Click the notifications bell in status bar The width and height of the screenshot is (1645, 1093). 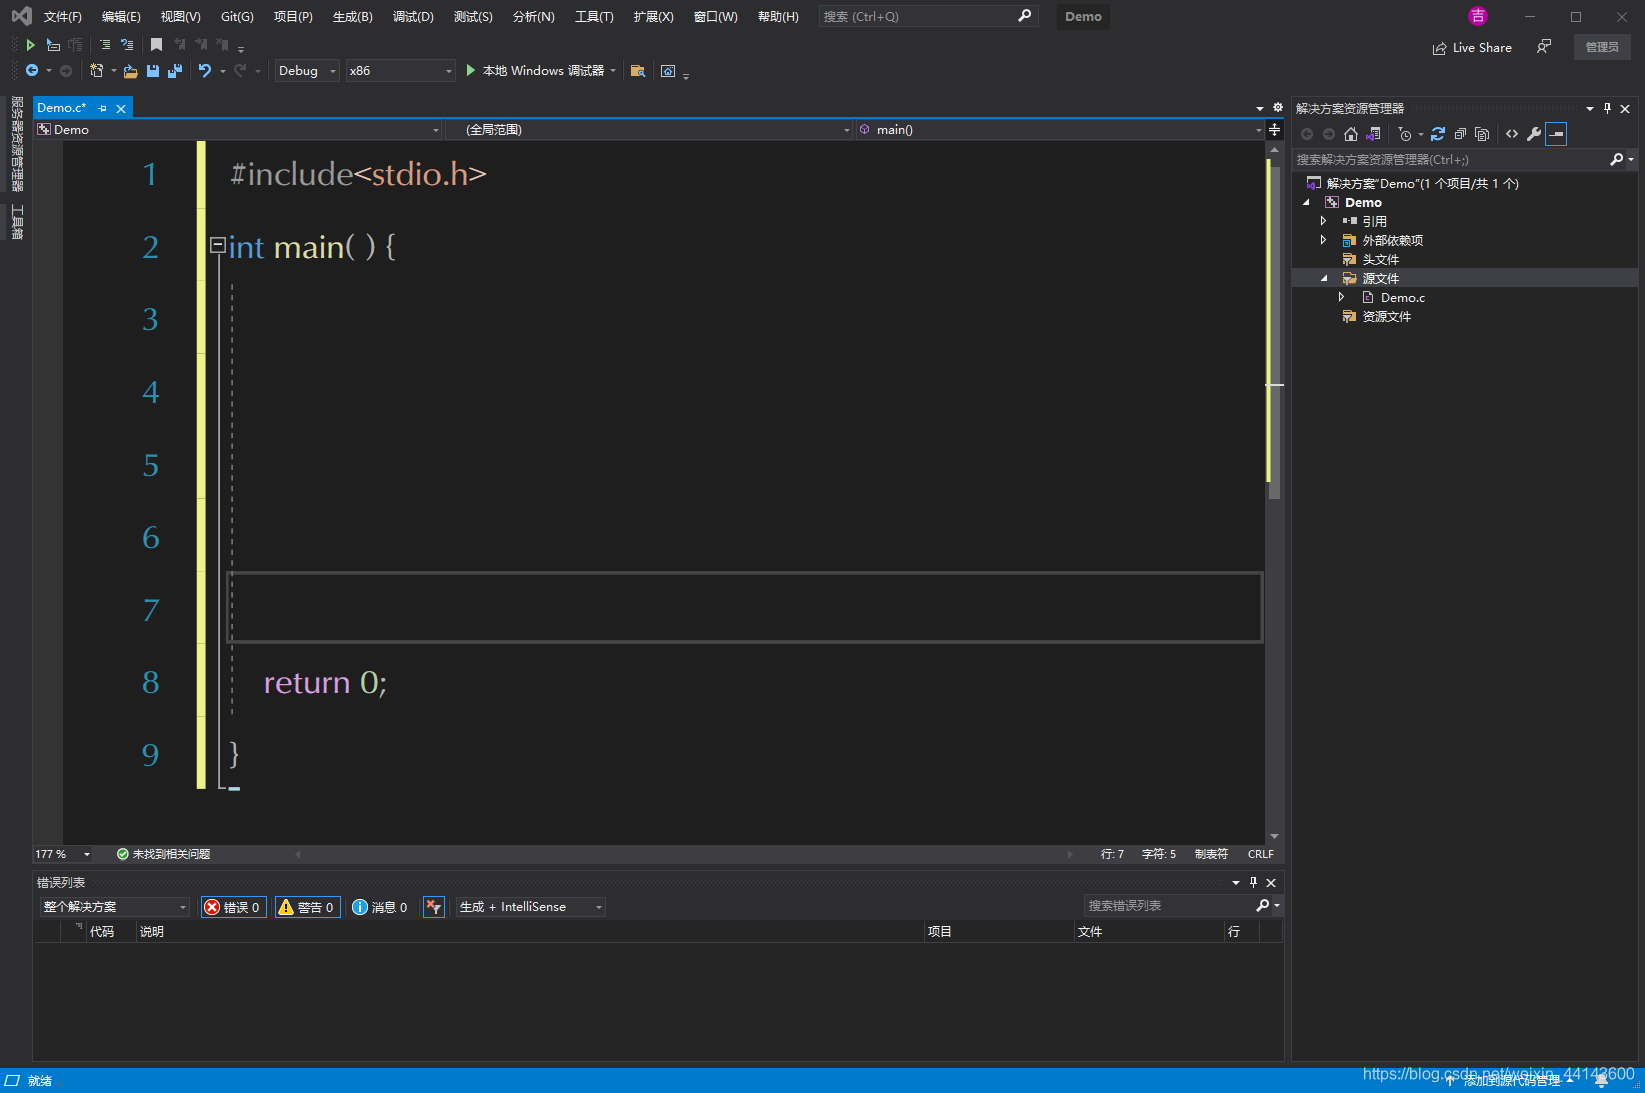1601,1080
